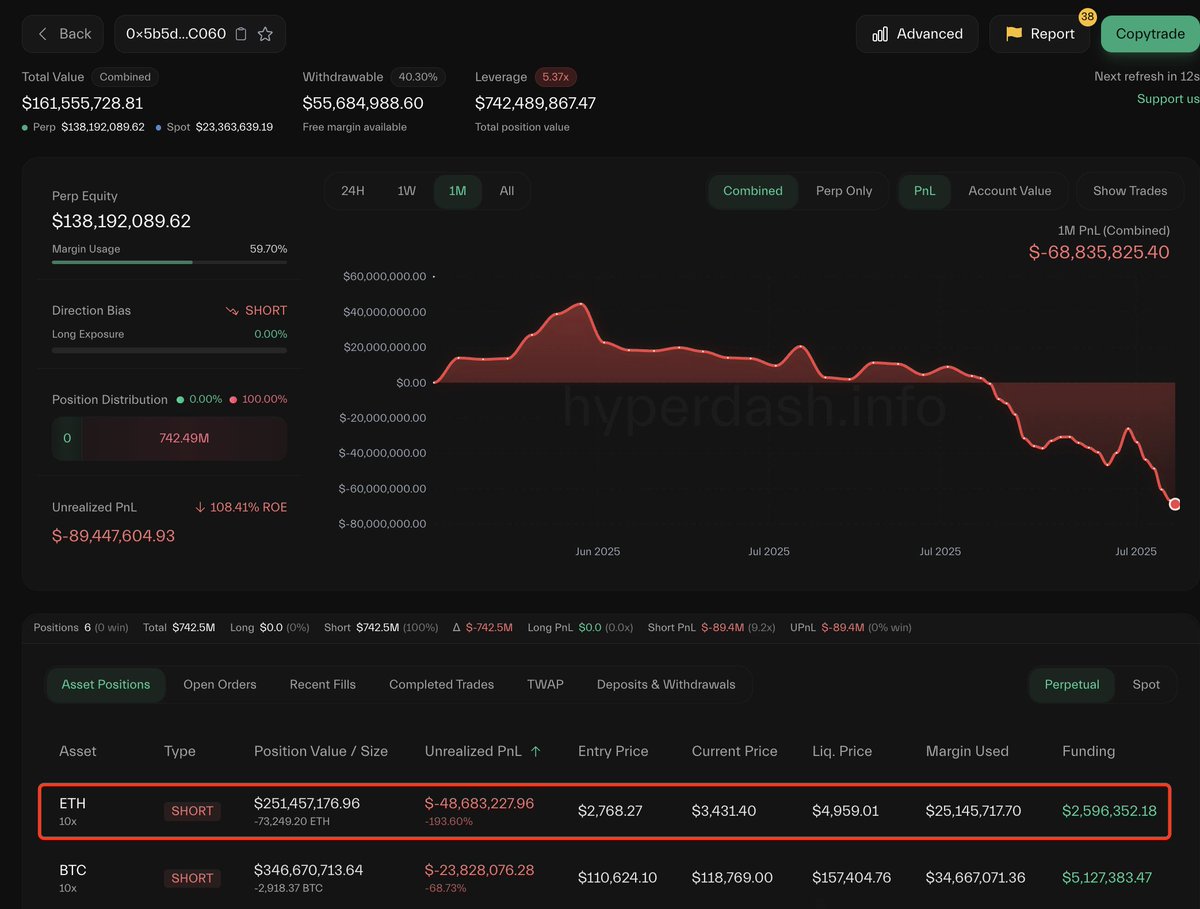Select the 24H time range
The image size is (1200, 909).
click(352, 190)
